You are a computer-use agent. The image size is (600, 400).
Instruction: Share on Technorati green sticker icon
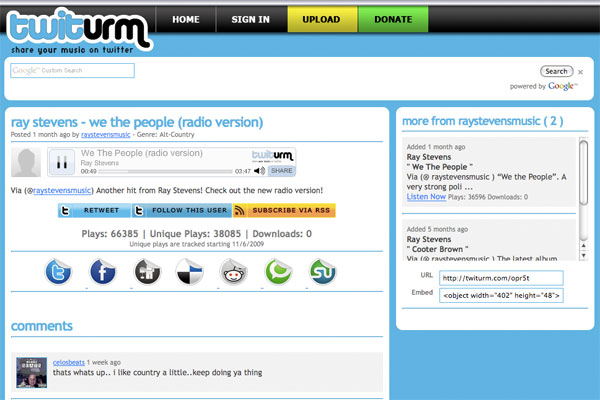[x=278, y=272]
